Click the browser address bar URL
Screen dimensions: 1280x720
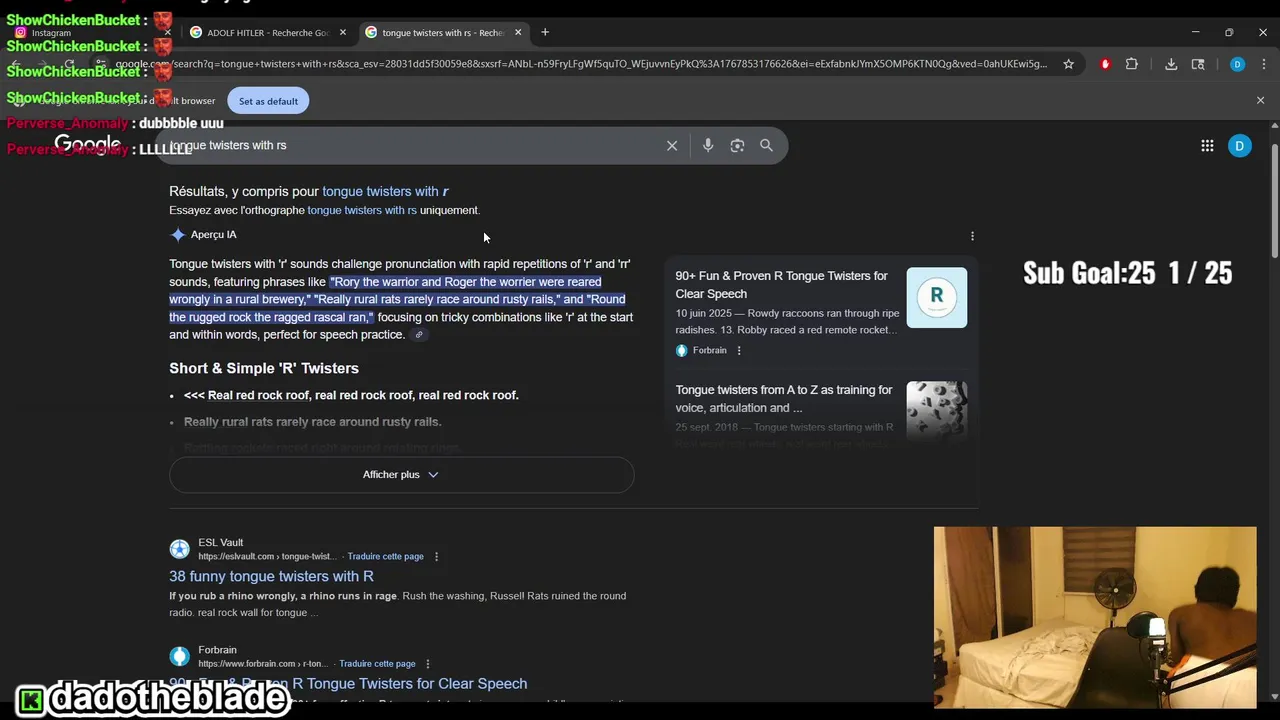point(580,64)
